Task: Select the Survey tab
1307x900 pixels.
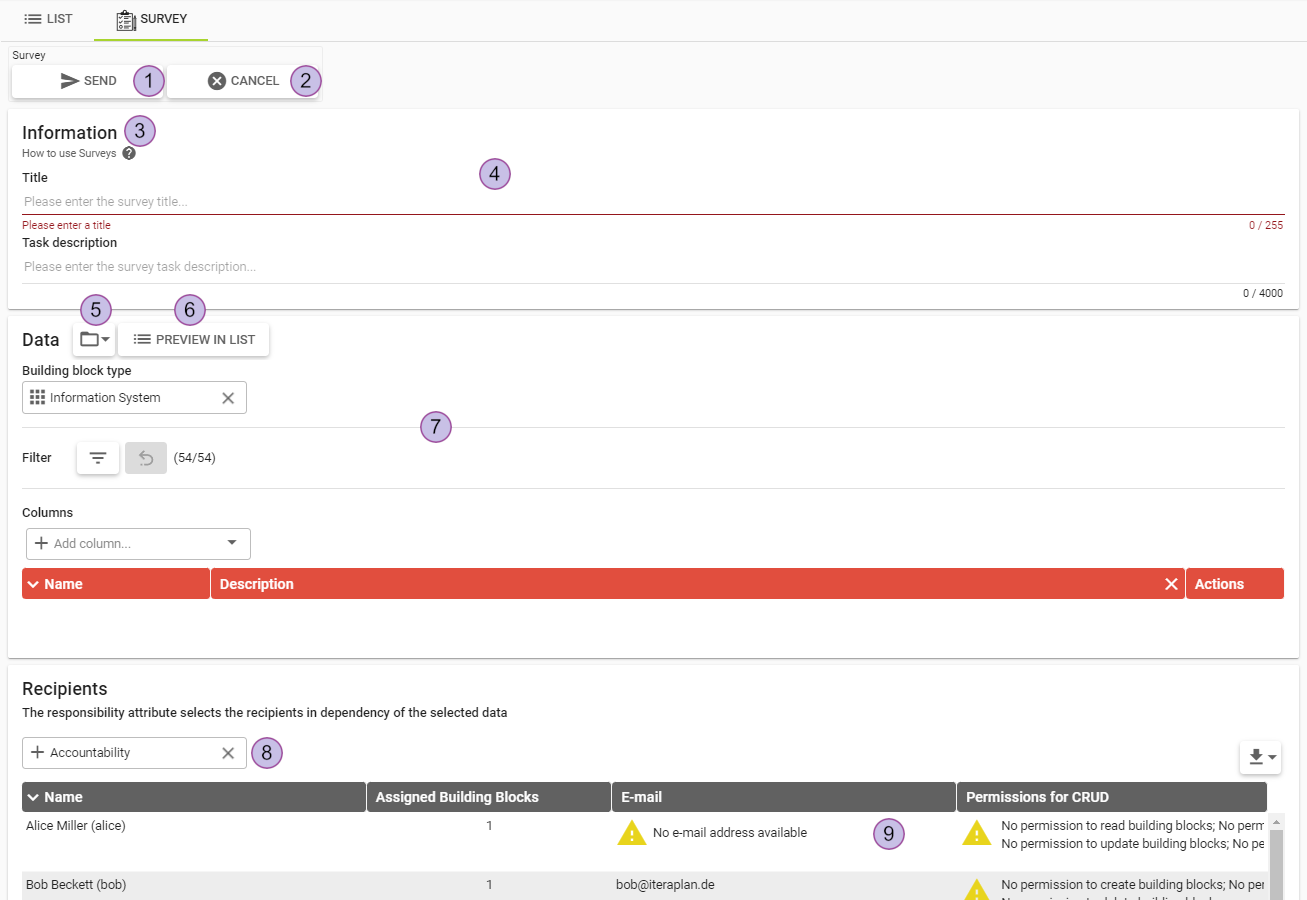Action: tap(151, 19)
